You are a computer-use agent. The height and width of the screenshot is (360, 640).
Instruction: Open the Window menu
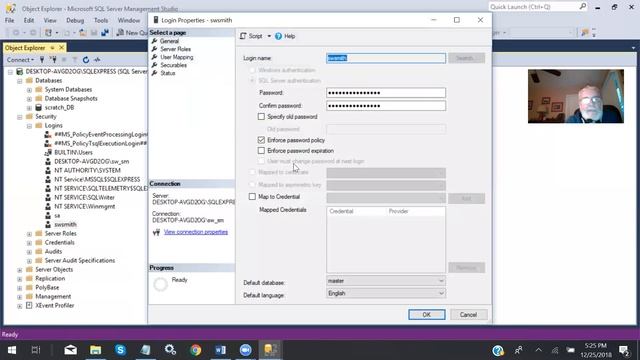tap(129, 20)
